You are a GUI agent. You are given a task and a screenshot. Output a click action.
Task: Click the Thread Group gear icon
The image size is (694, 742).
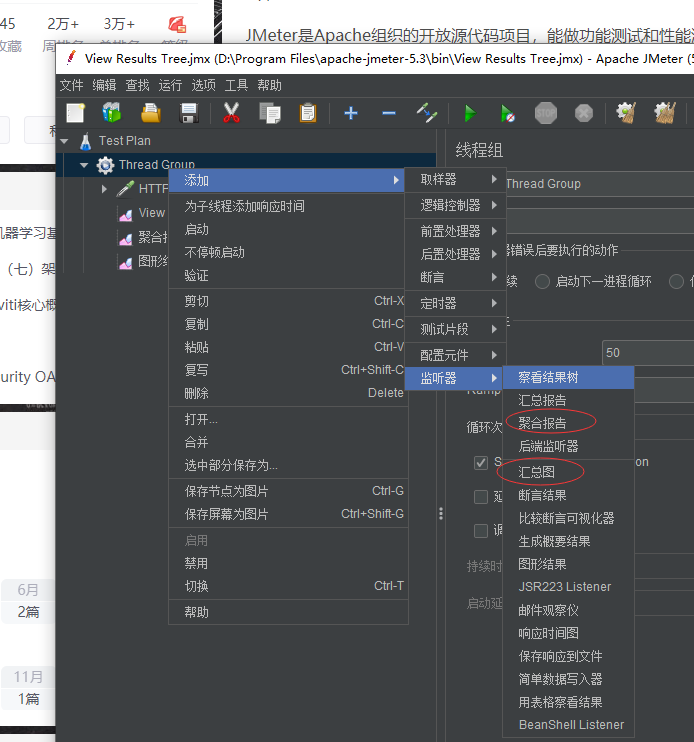105,165
